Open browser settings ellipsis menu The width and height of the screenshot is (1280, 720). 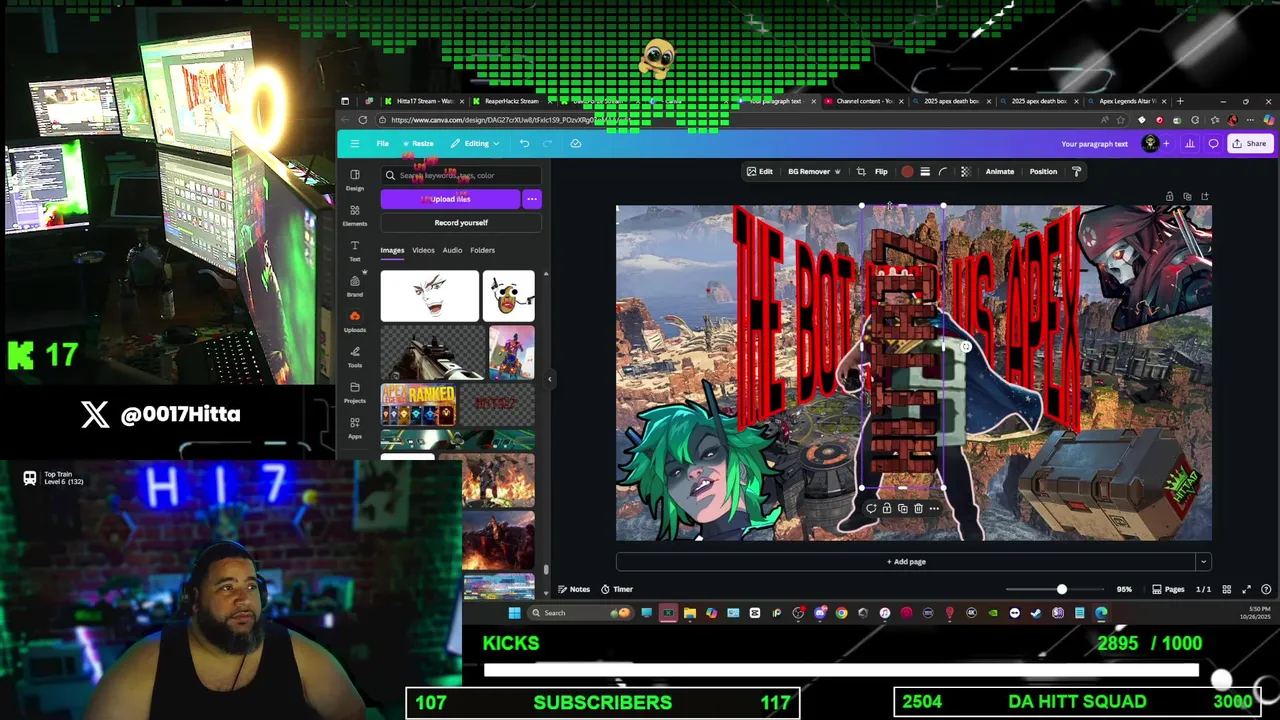pyautogui.click(x=1250, y=120)
